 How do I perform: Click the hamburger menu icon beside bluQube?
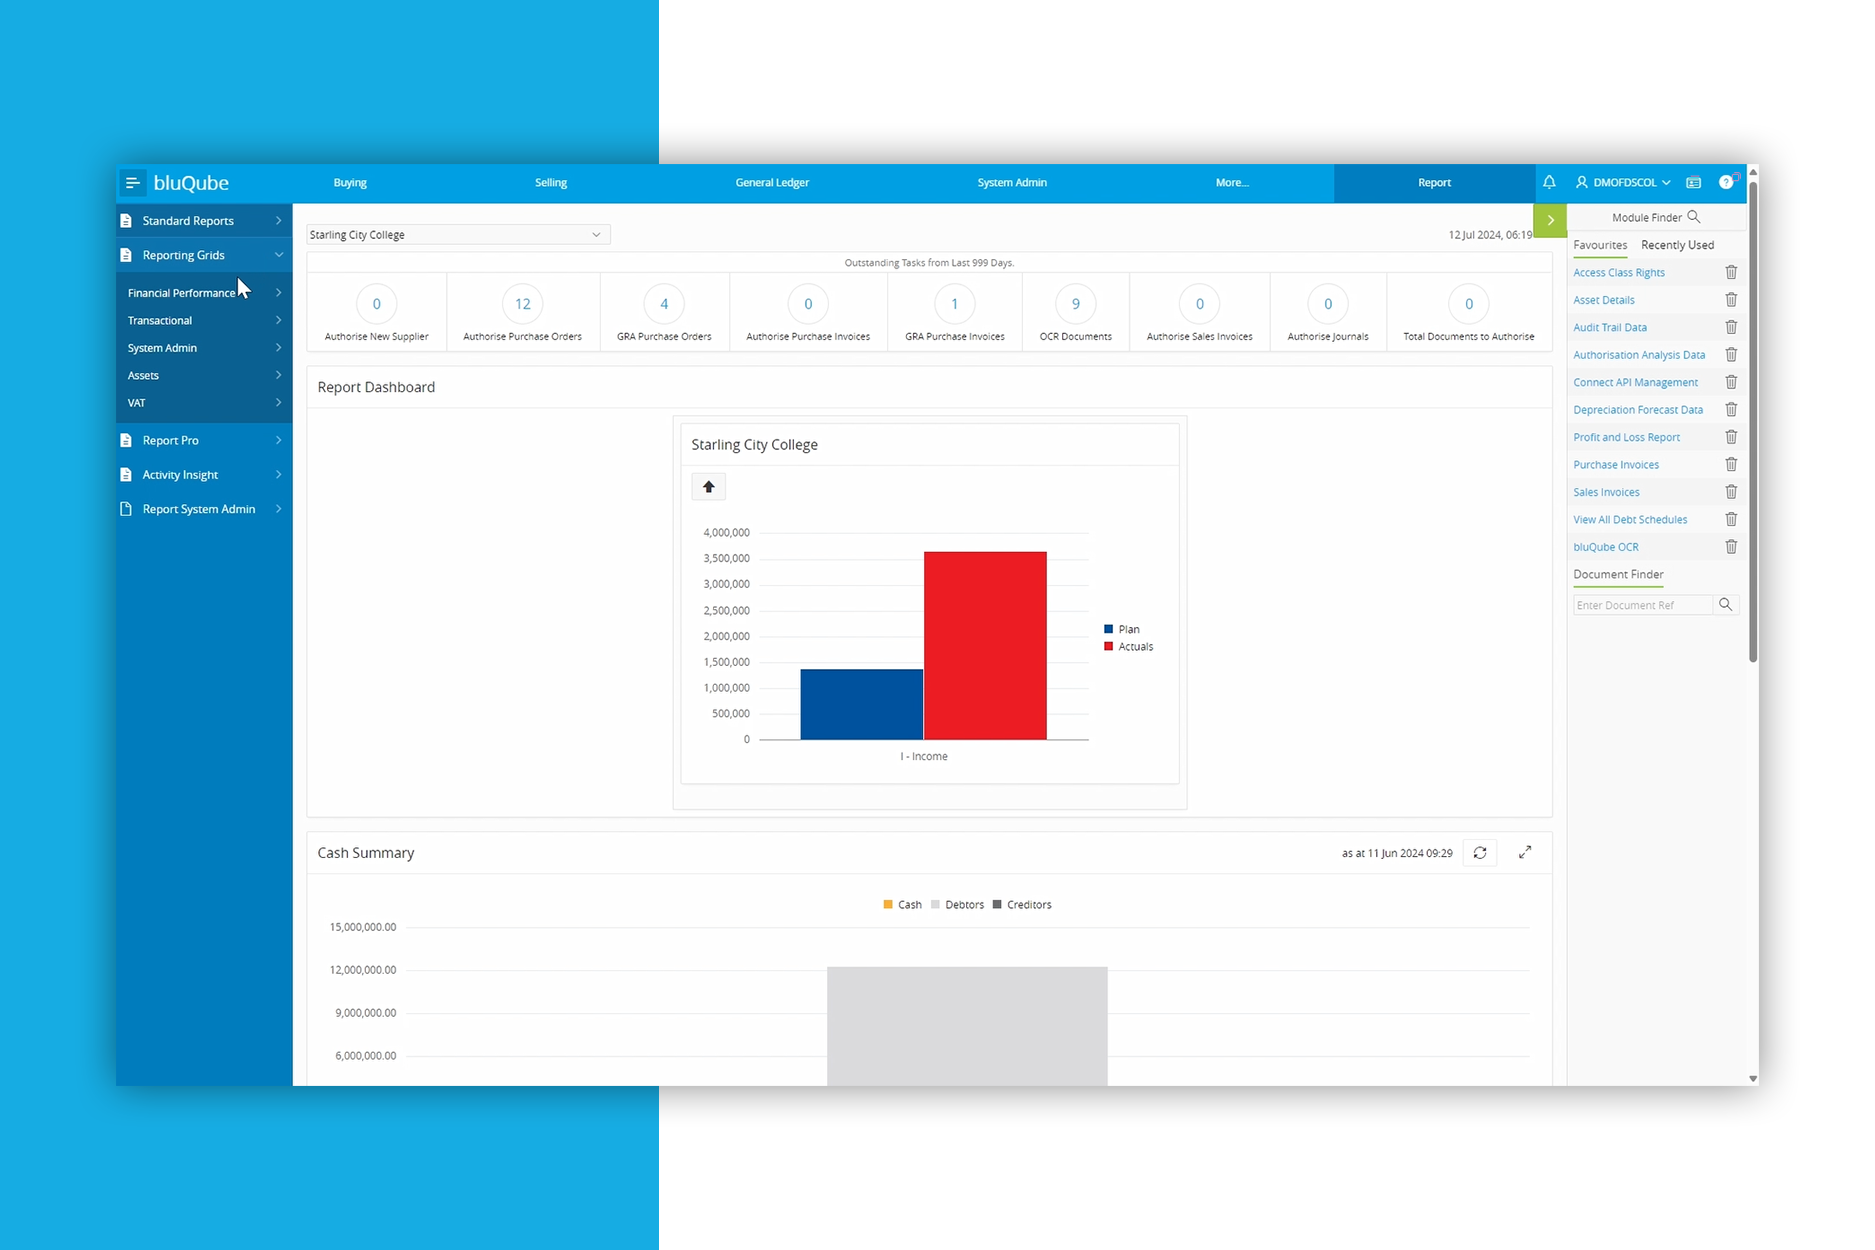click(x=132, y=183)
